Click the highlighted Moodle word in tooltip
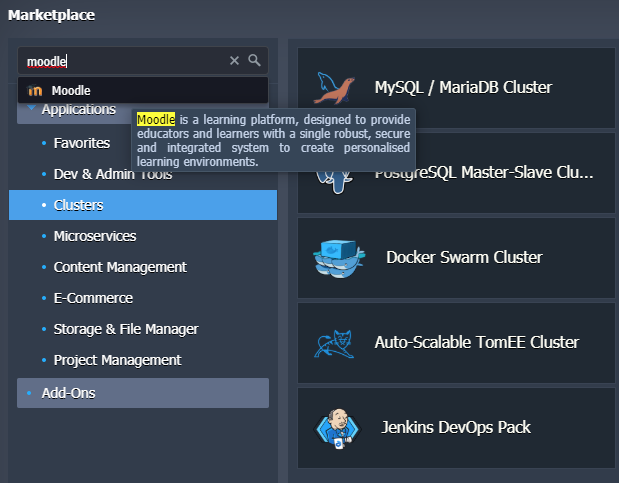The width and height of the screenshot is (619, 483). pos(156,119)
